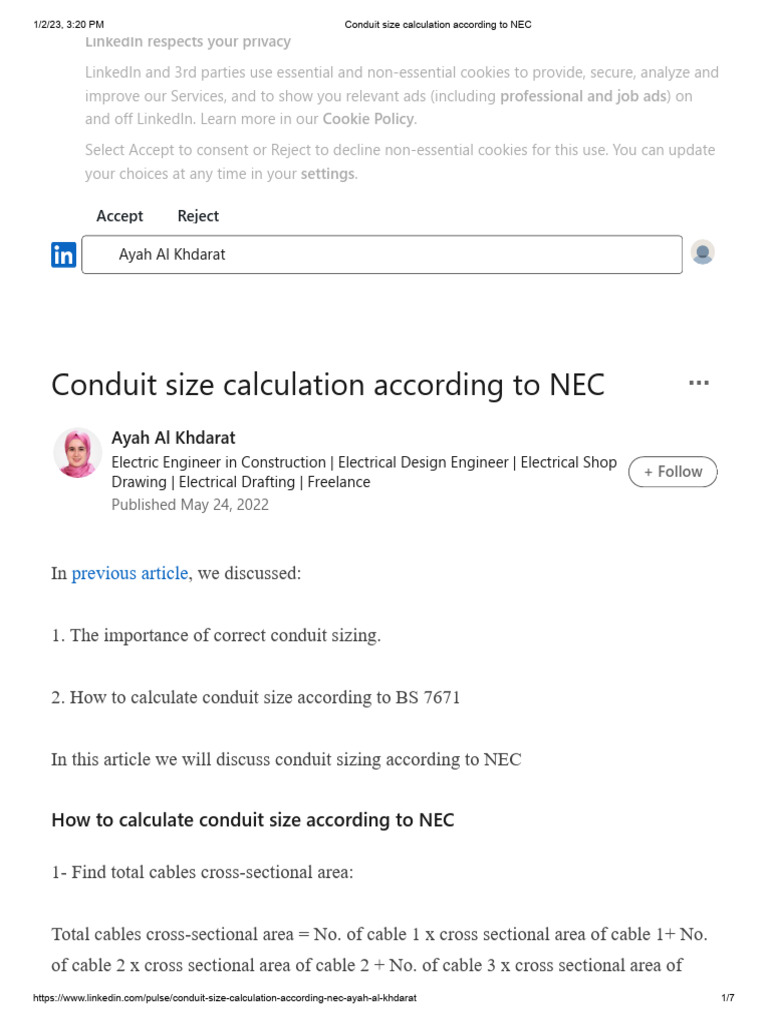Click the linkedin.com/pulse URL in footer
Image resolution: width=768 pixels, height=1024 pixels.
pyautogui.click(x=225, y=998)
